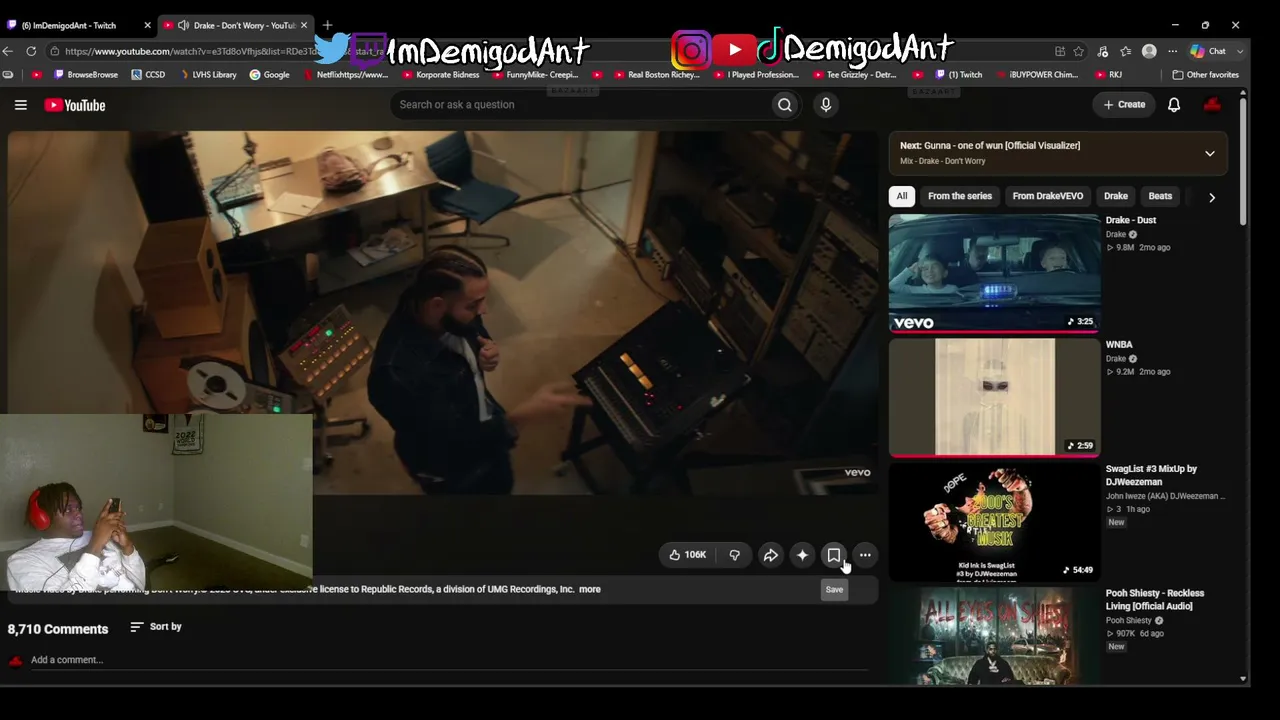
Task: Open YouTube notifications bell
Action: coord(1174,105)
